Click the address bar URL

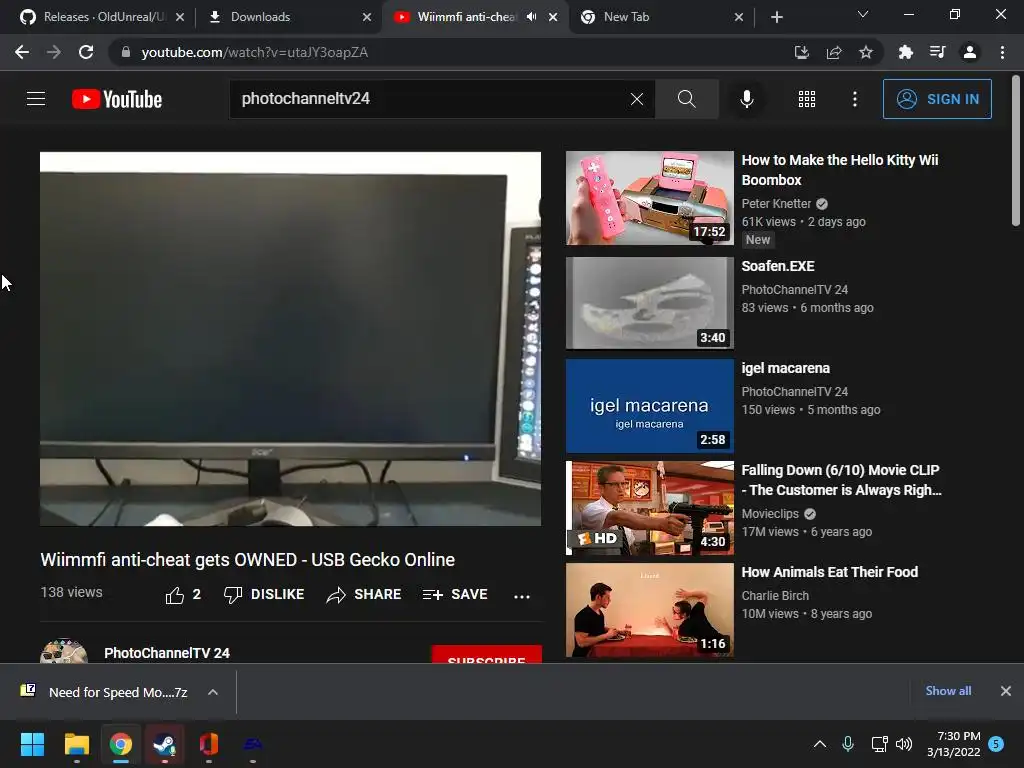tap(255, 52)
